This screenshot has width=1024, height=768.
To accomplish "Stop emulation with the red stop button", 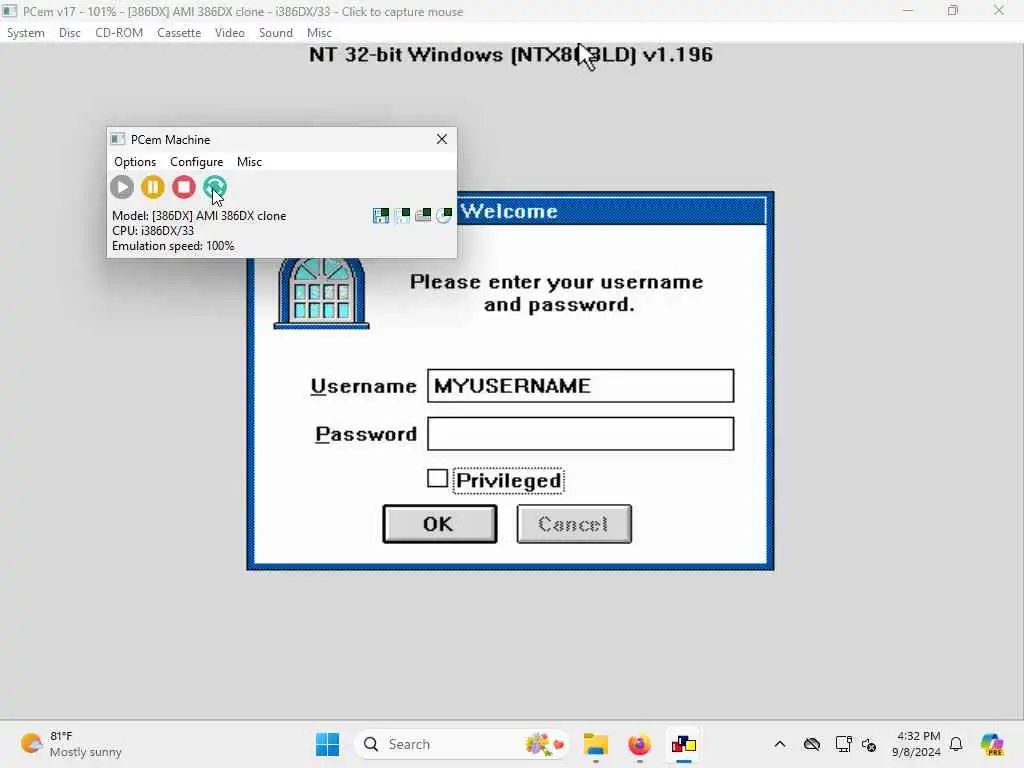I will [184, 187].
